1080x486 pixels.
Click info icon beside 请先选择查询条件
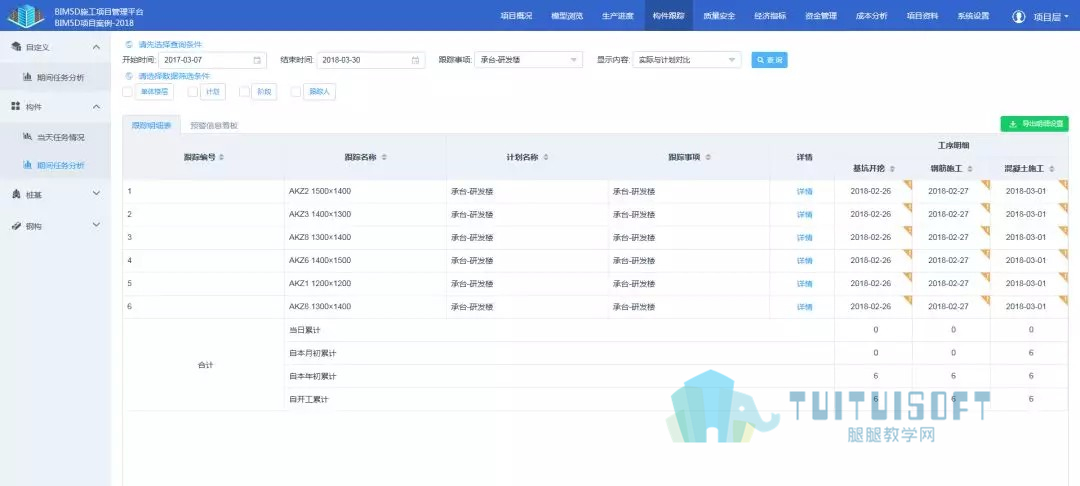[x=129, y=44]
